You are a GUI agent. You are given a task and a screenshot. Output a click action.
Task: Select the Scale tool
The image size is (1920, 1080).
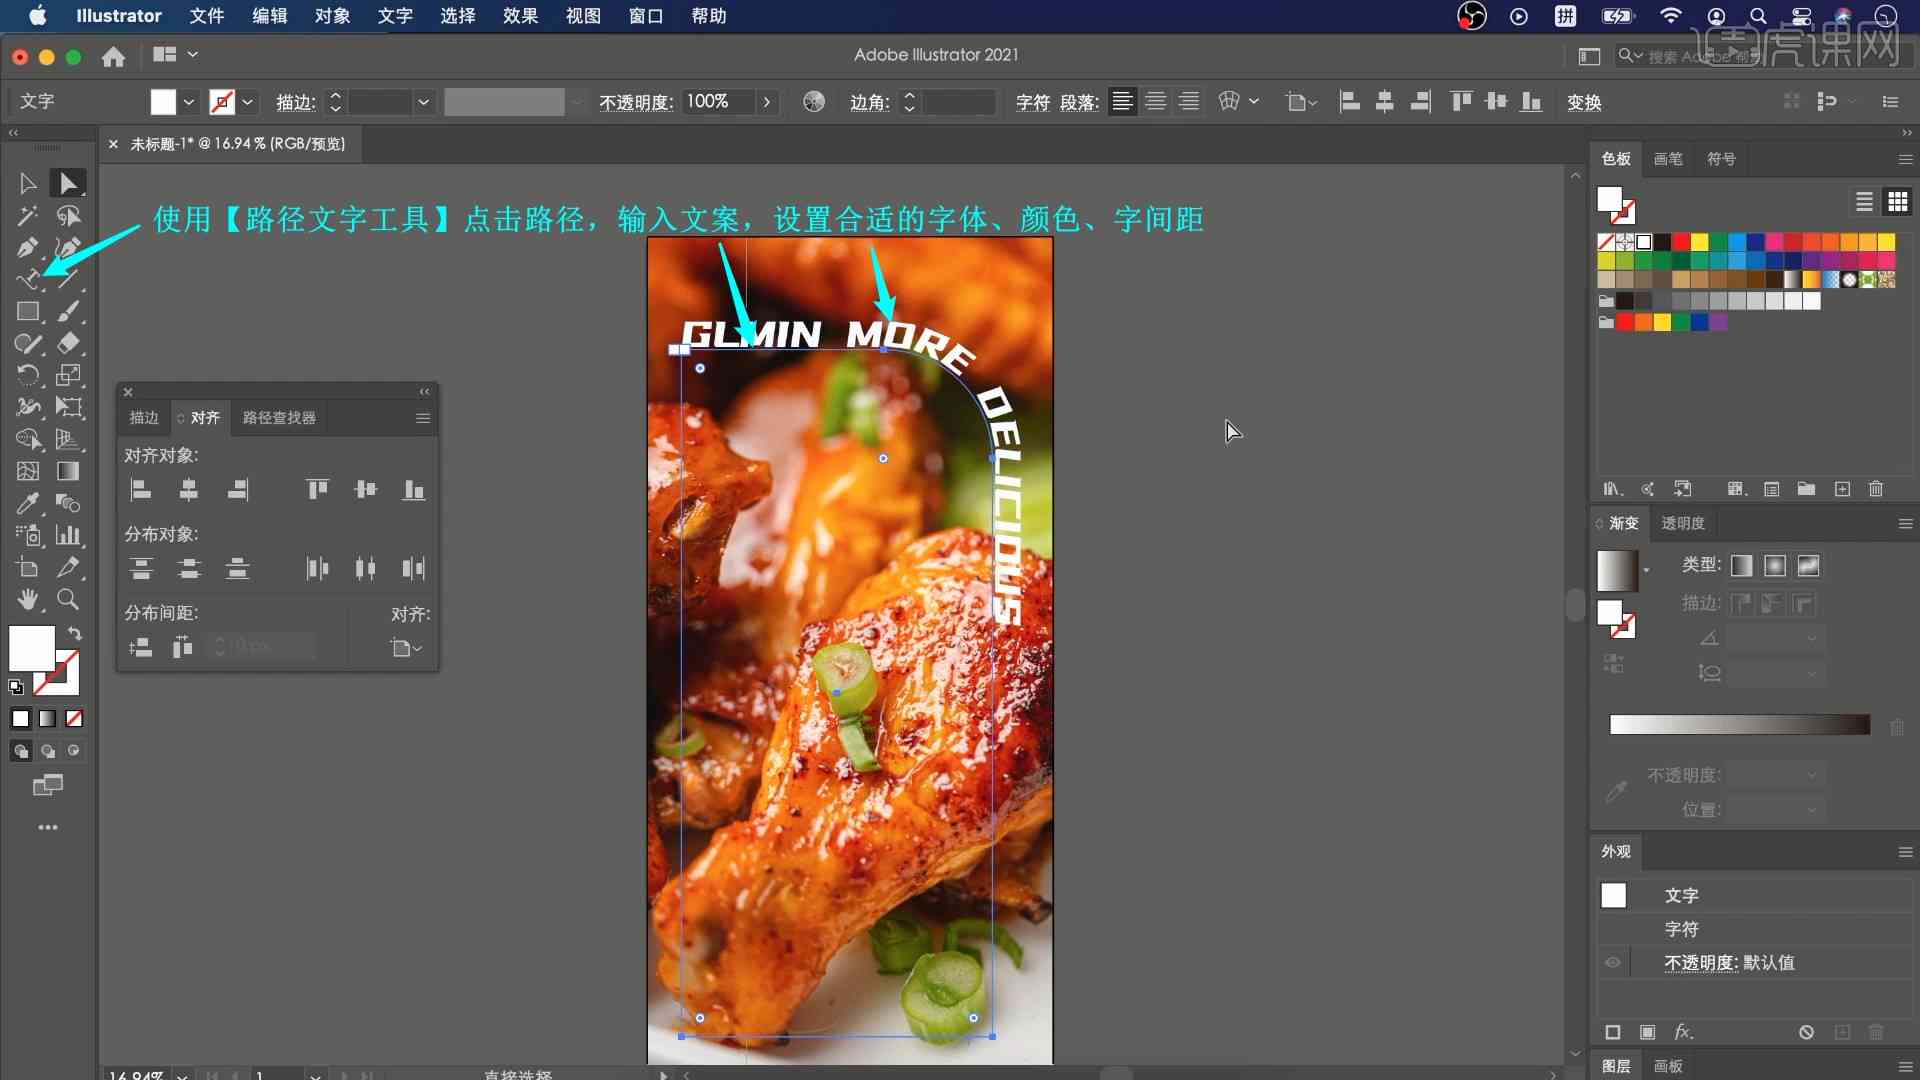click(68, 375)
